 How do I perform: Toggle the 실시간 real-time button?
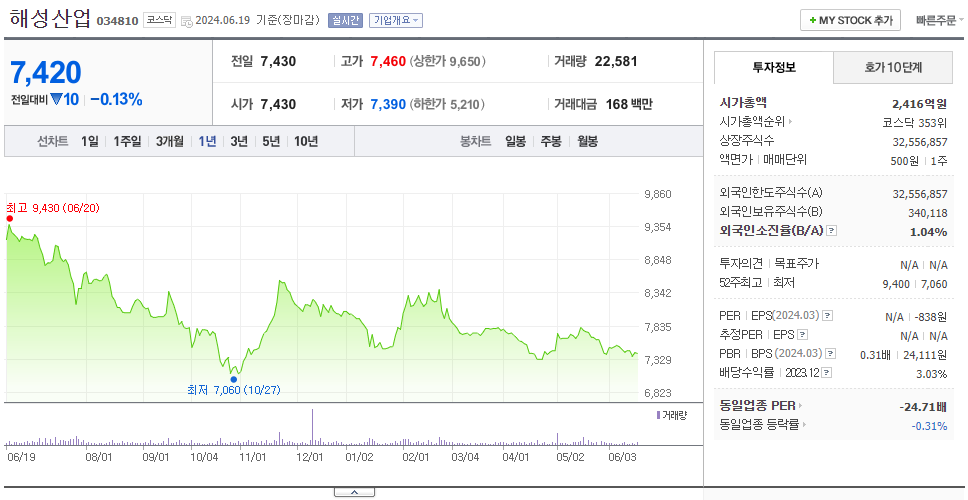346,20
